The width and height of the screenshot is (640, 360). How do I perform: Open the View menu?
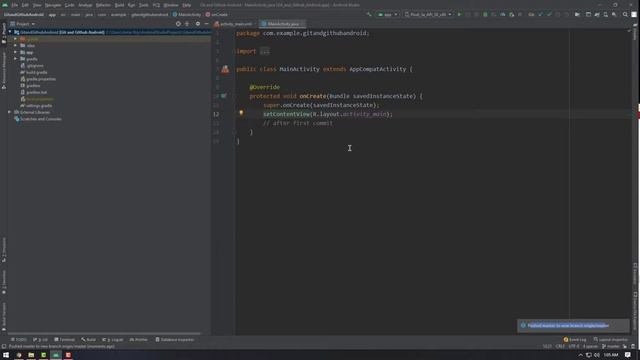(37, 5)
